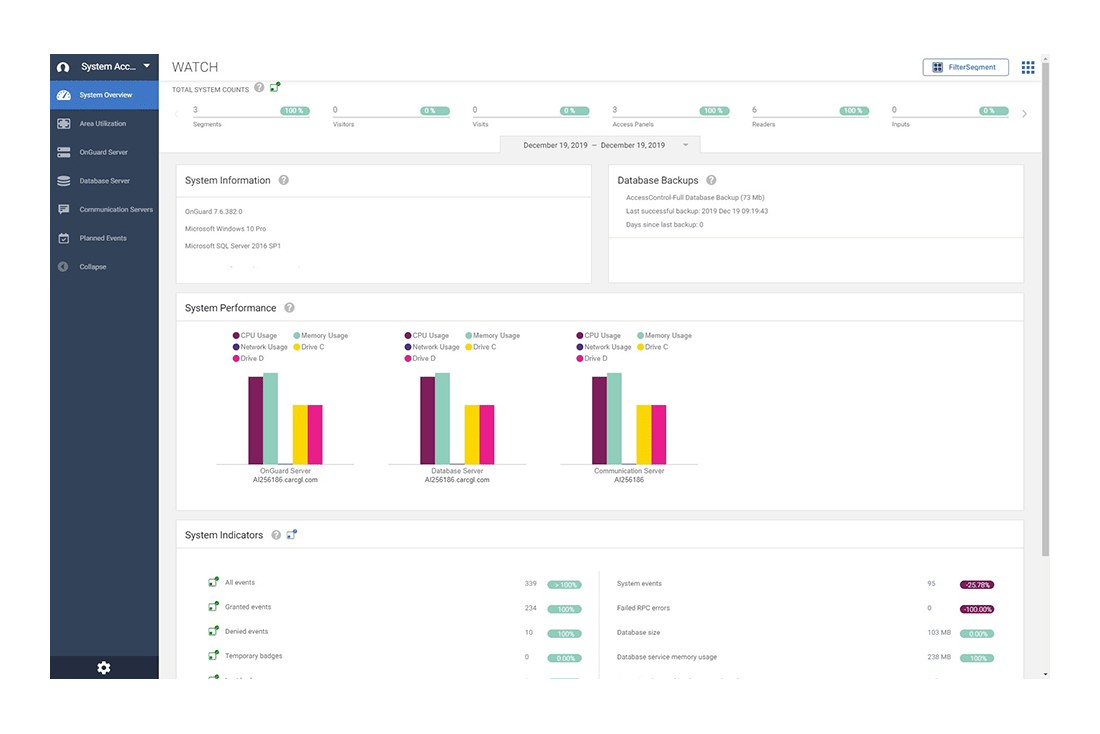
Task: Toggle Drive C legend in Communication Server chart
Action: point(651,347)
